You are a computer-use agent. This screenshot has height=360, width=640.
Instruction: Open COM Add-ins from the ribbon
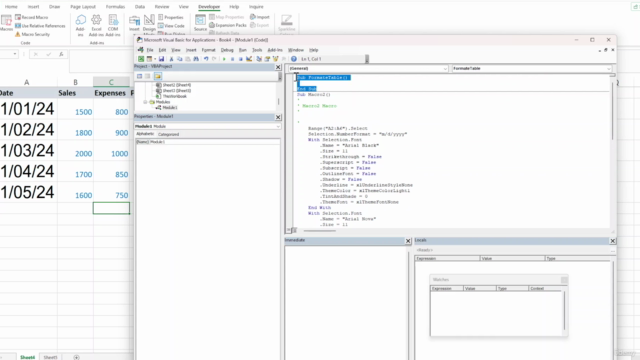113,25
